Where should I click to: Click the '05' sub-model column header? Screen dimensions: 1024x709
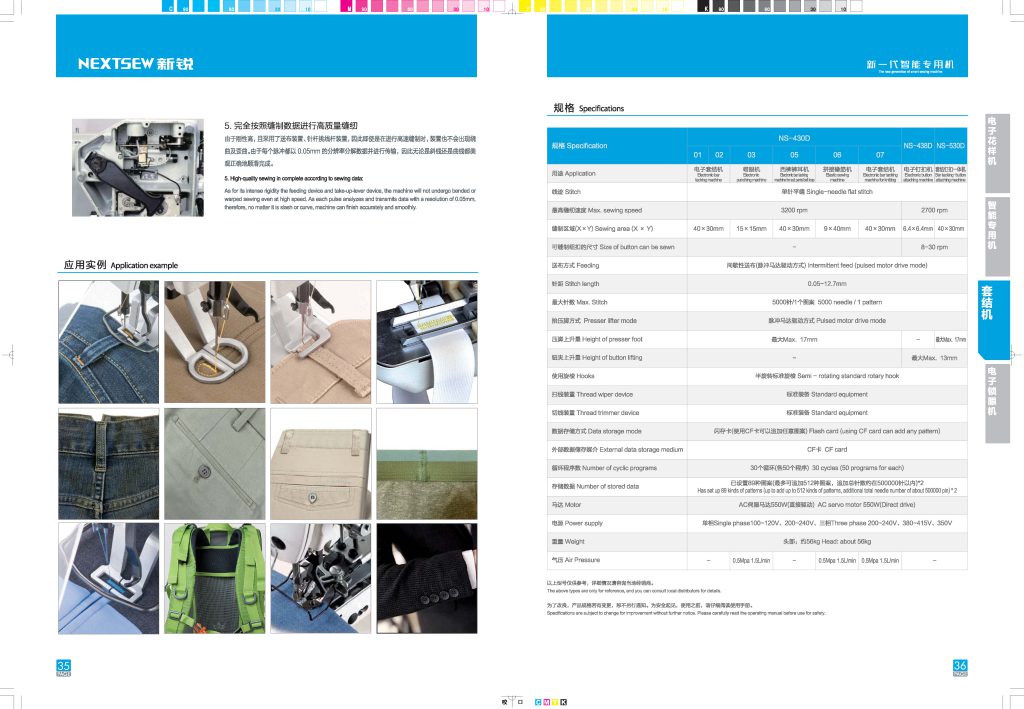793,155
